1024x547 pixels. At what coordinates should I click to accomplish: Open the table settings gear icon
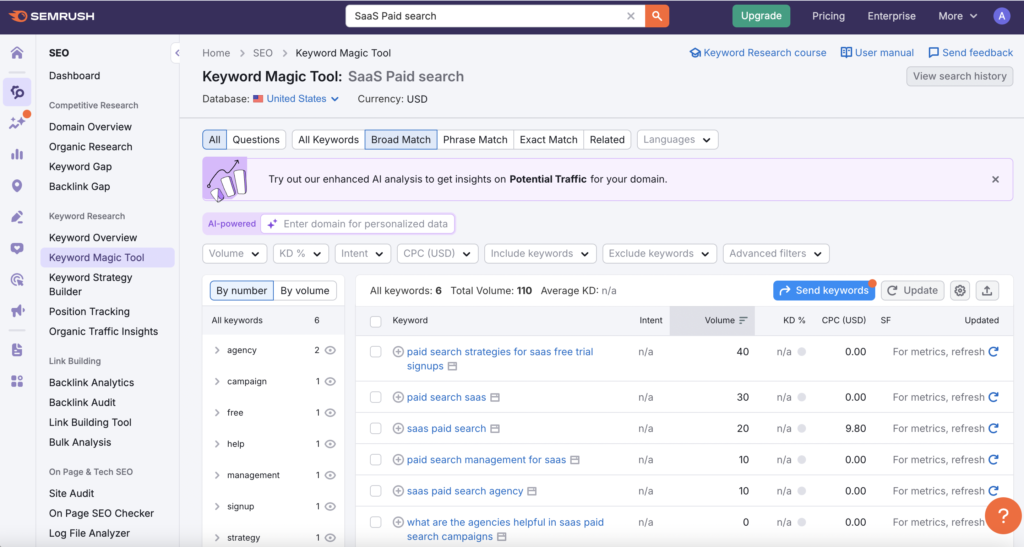coord(960,290)
